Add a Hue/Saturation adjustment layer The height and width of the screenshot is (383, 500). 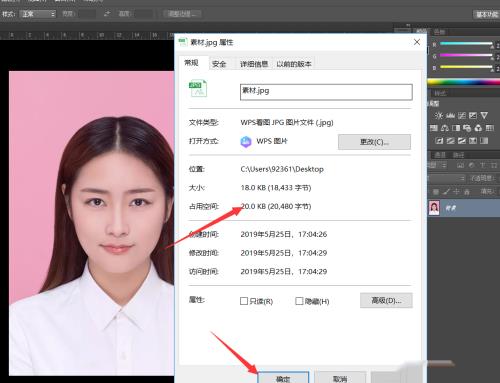434,128
